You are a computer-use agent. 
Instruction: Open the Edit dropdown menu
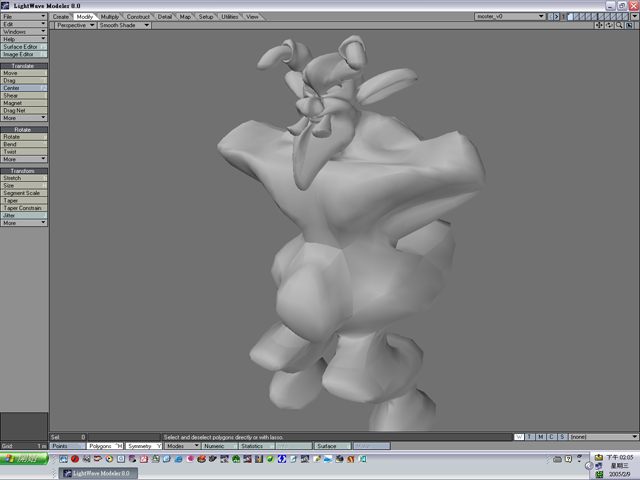pyautogui.click(x=24, y=24)
